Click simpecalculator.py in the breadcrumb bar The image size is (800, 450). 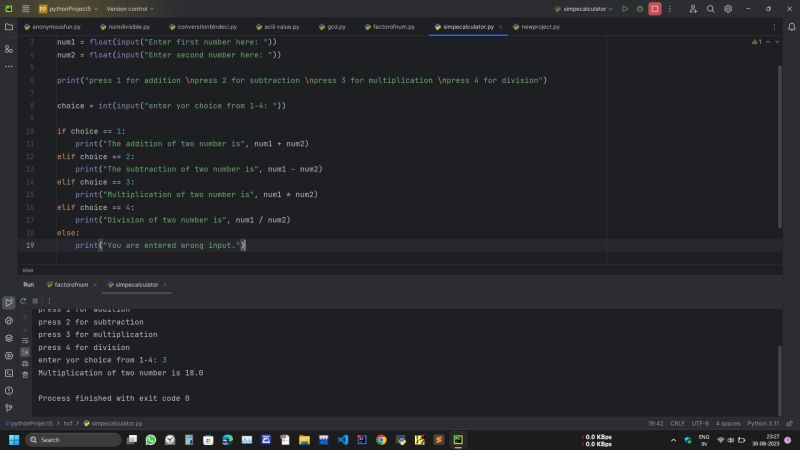(x=113, y=423)
